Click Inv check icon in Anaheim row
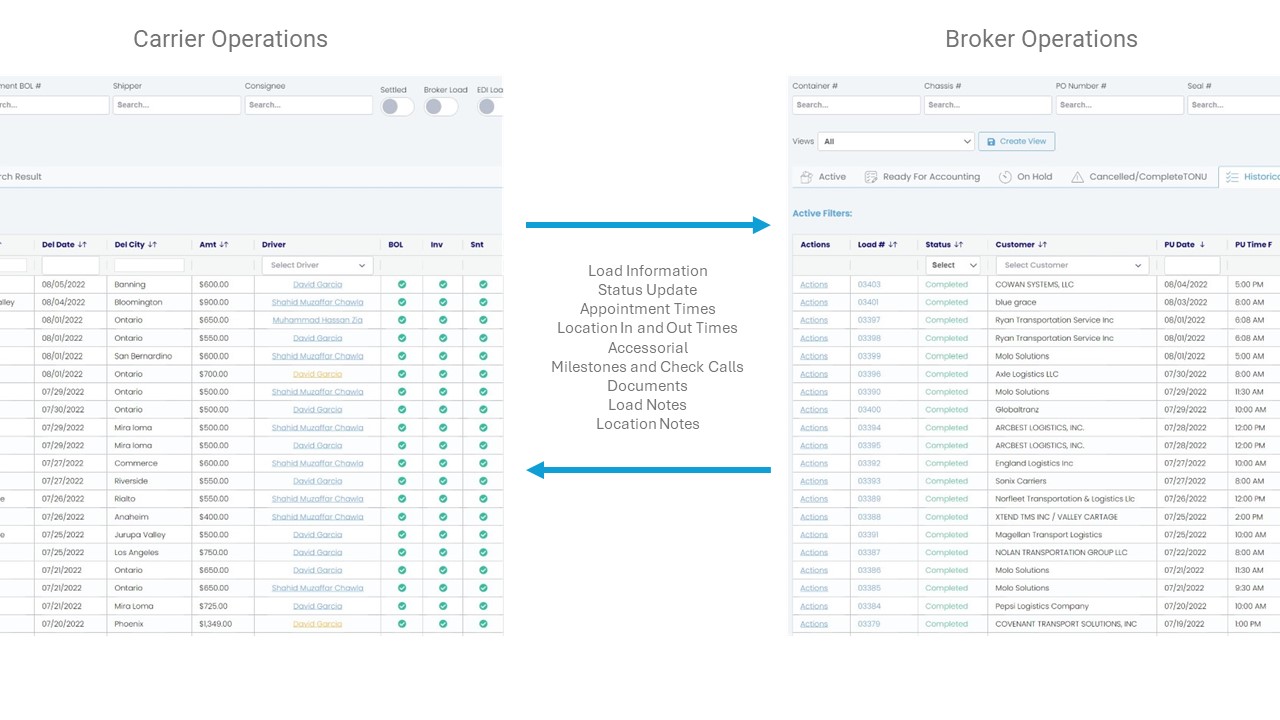 tap(443, 517)
